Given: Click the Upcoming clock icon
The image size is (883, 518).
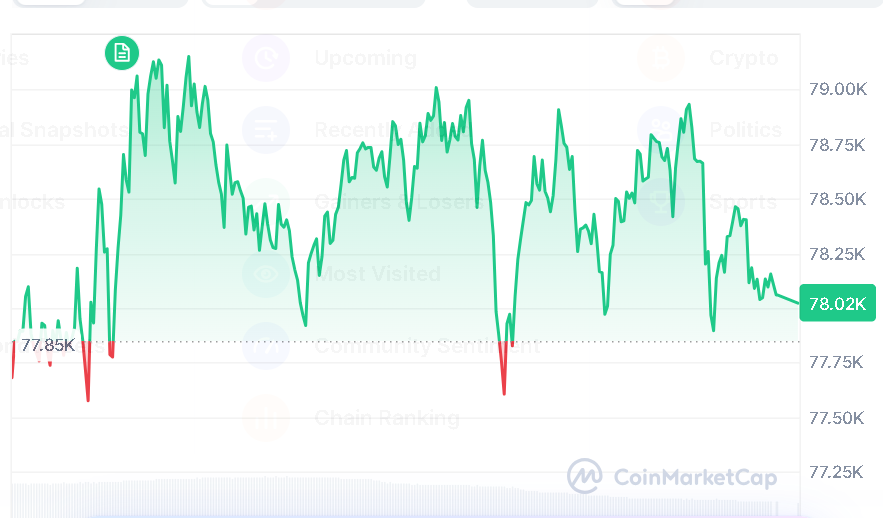Looking at the screenshot, I should 266,58.
